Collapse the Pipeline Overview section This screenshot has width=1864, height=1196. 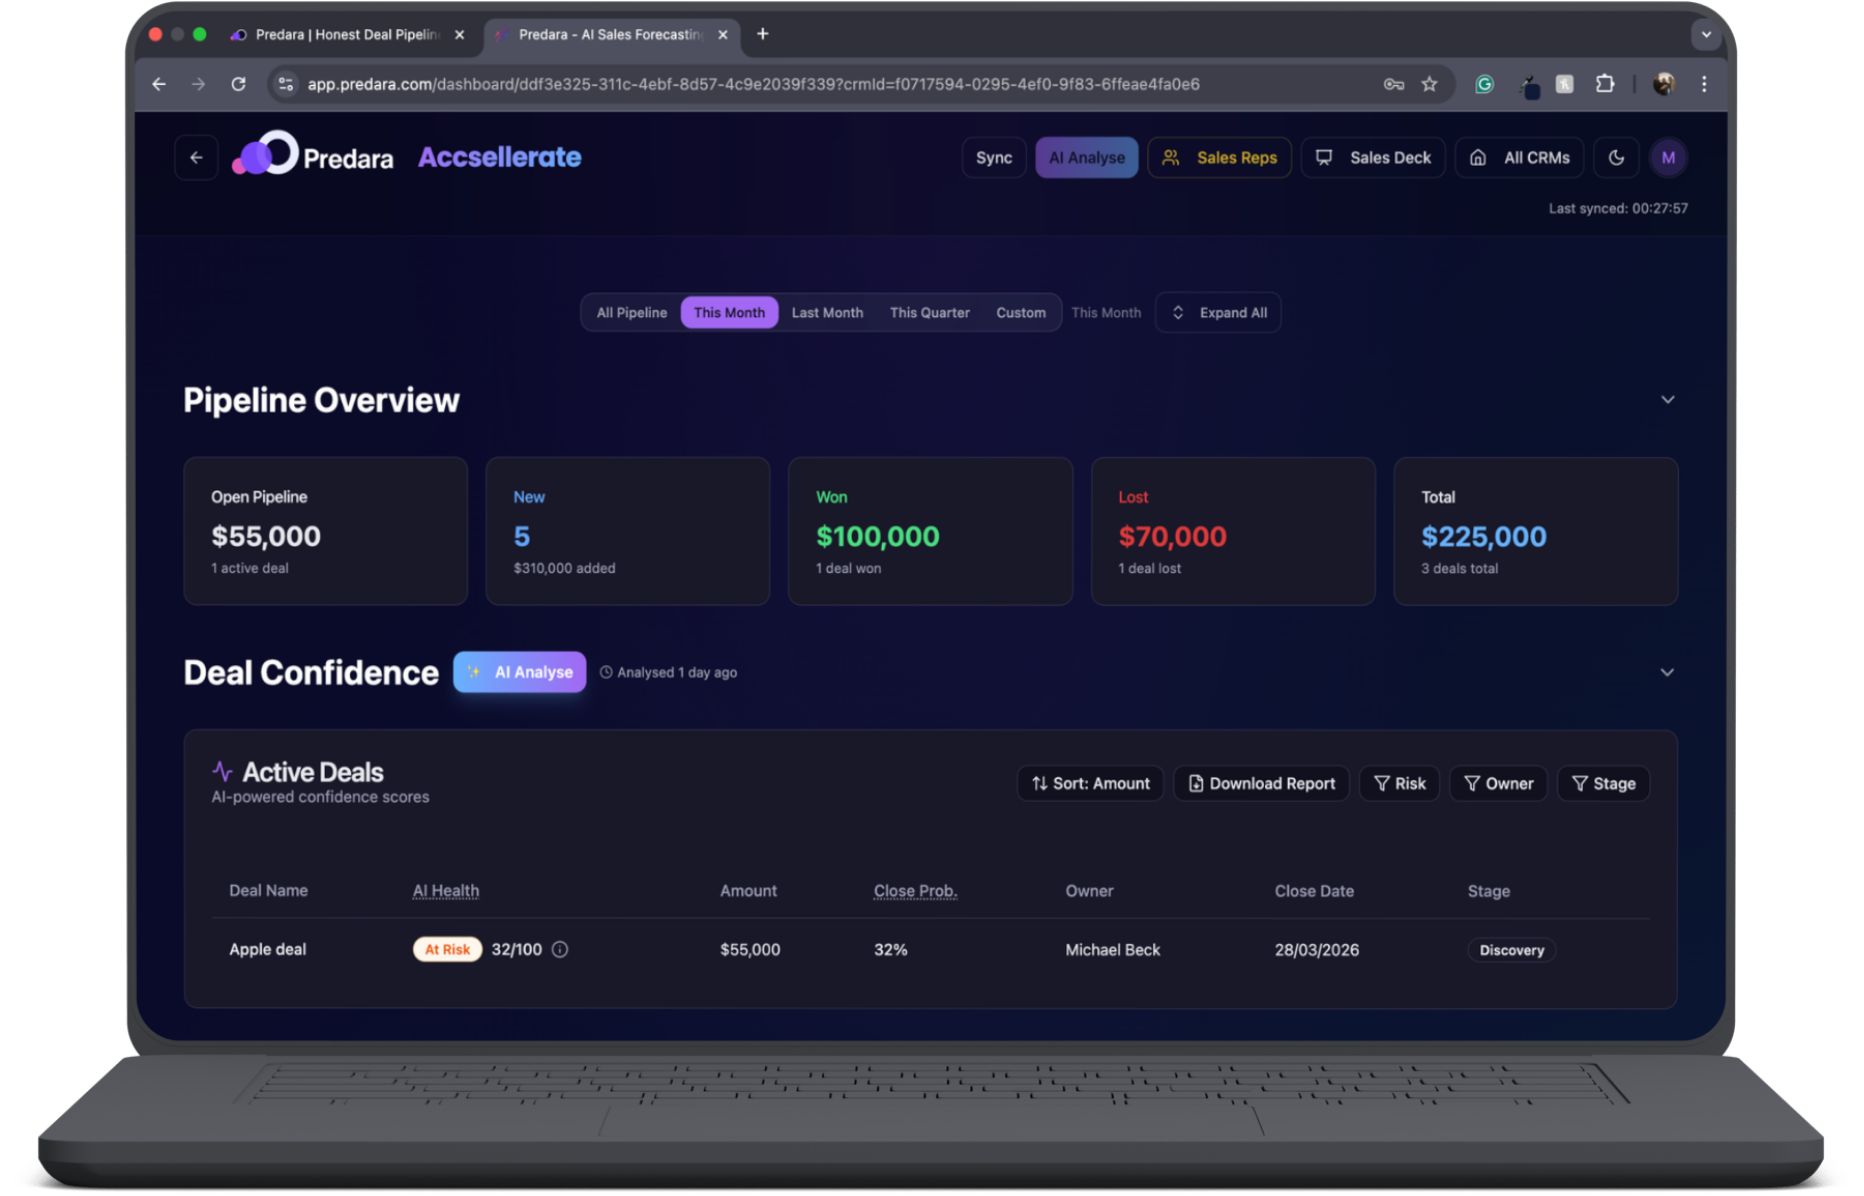[x=1667, y=399]
